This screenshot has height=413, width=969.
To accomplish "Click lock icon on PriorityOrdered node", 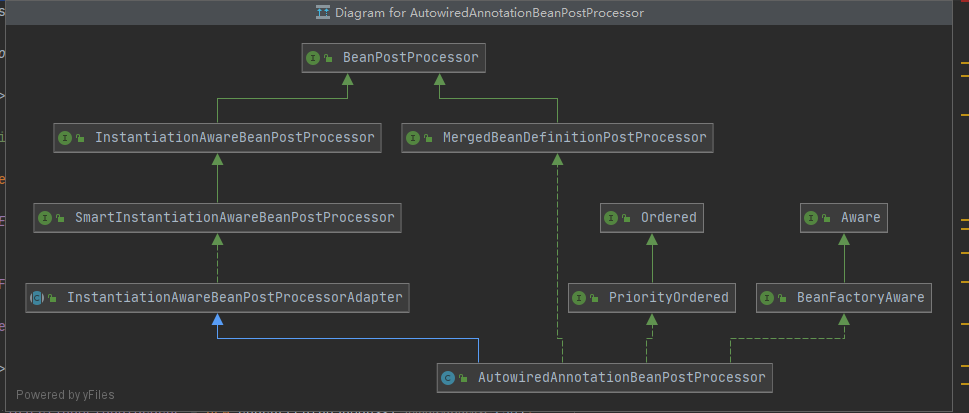I will [595, 299].
